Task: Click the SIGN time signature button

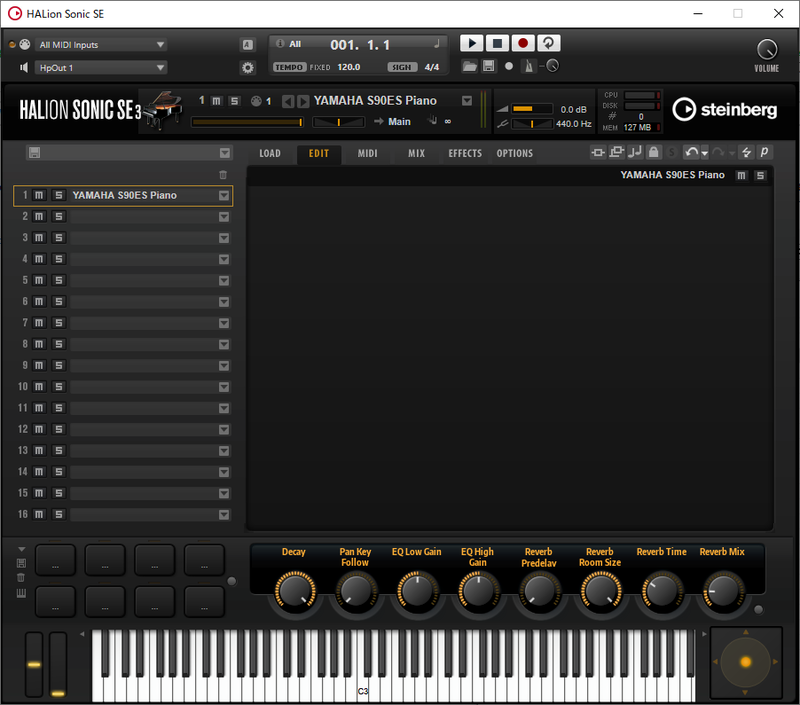Action: pyautogui.click(x=402, y=67)
